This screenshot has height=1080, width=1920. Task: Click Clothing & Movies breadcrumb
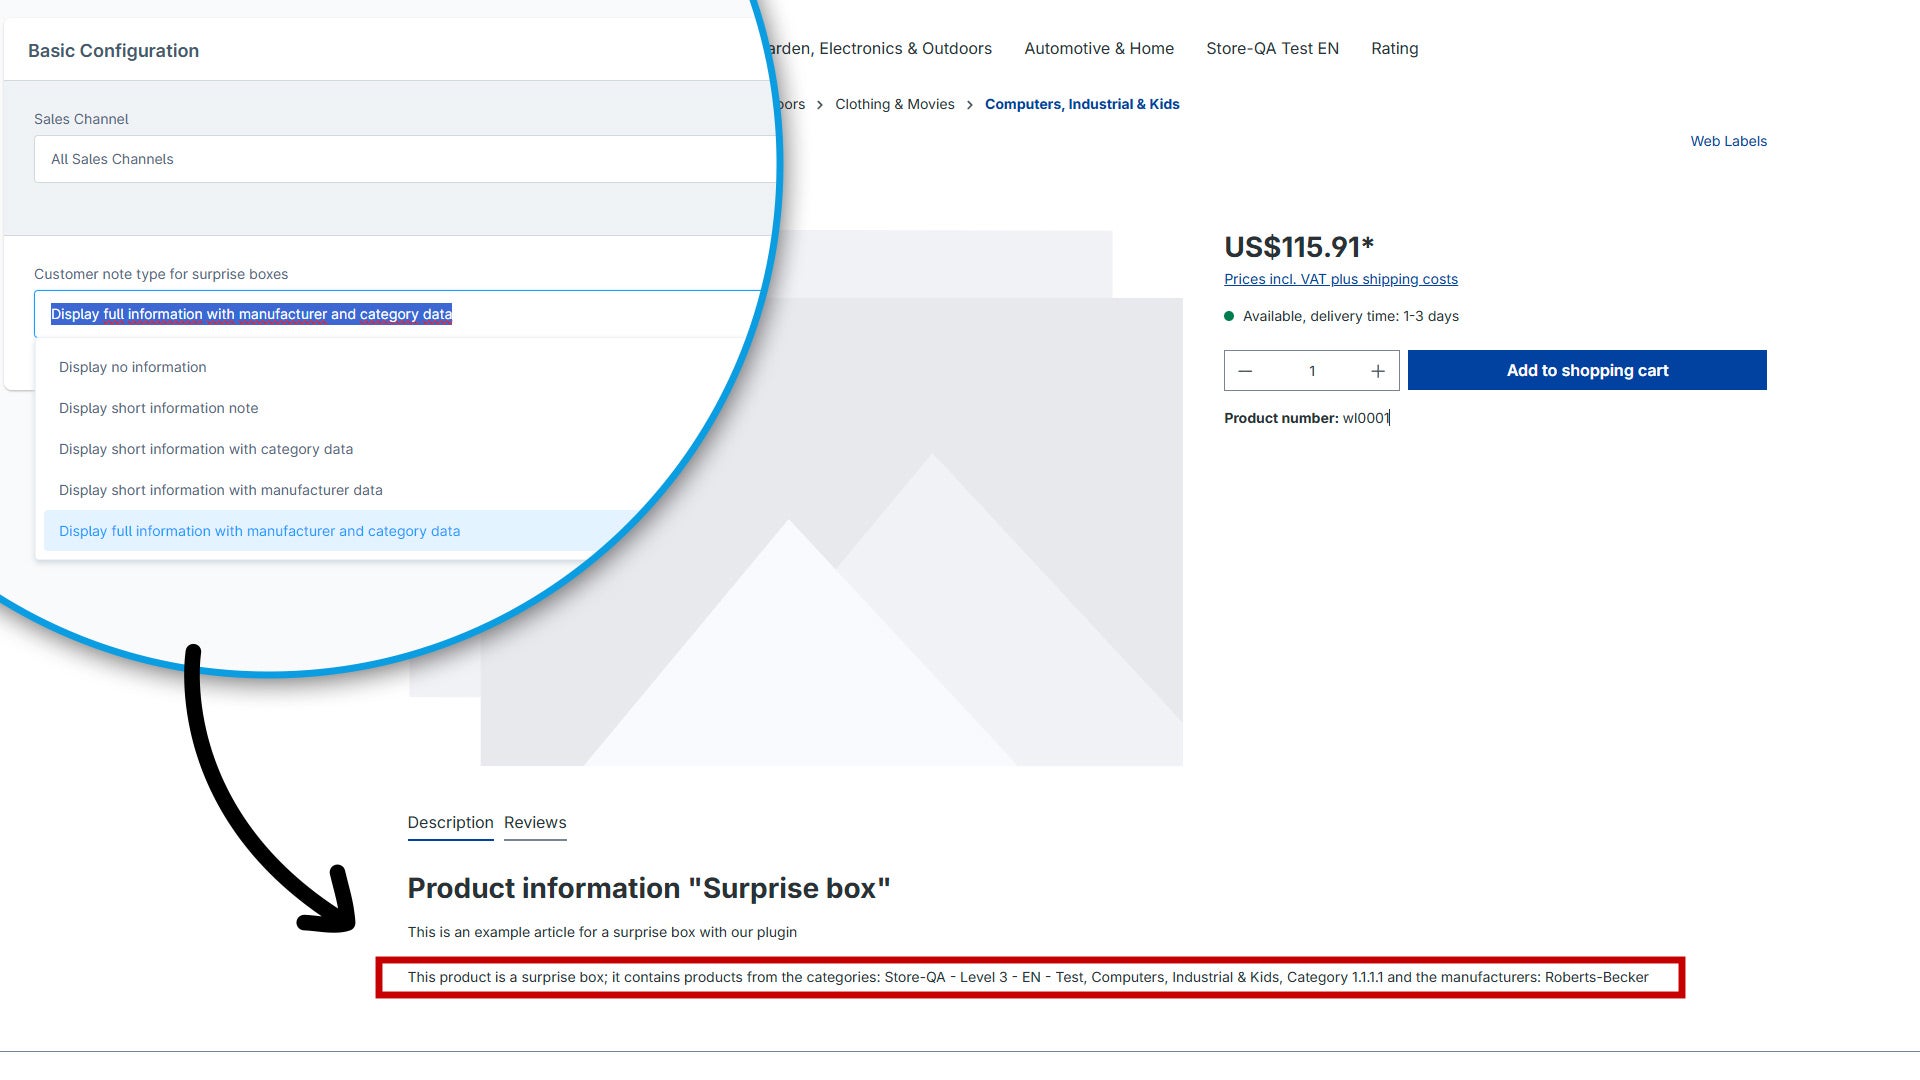point(895,104)
